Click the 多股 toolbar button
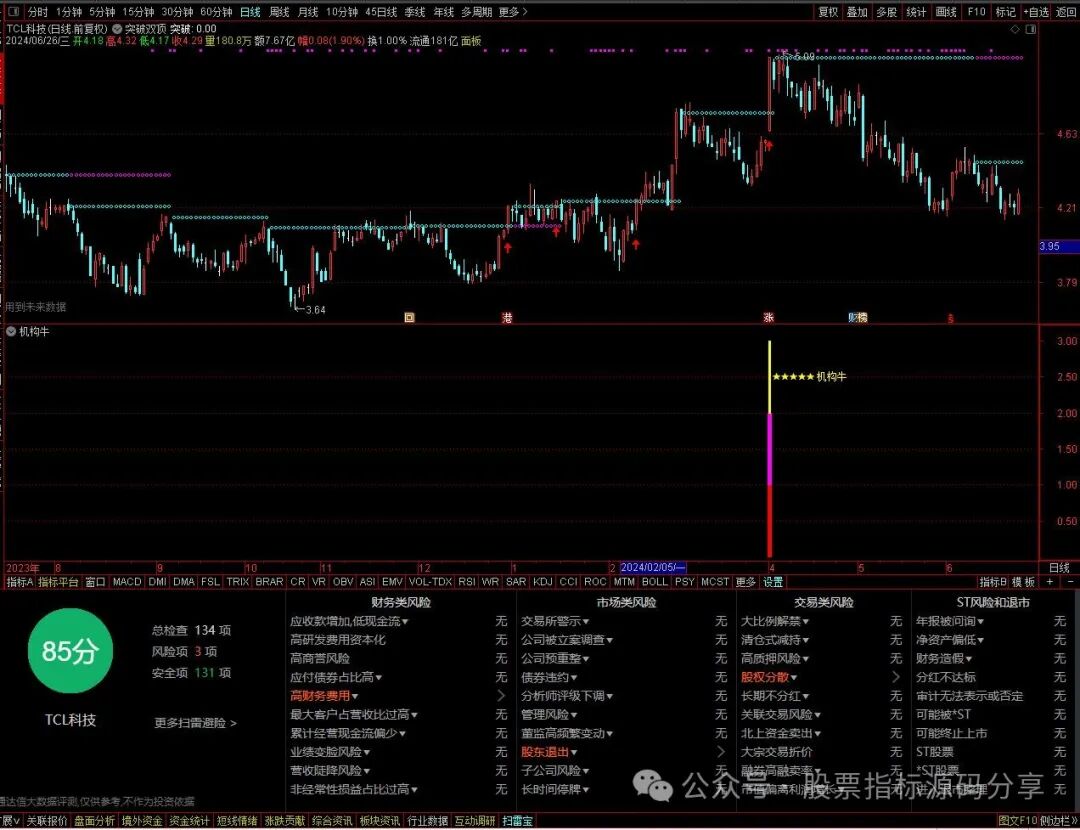The image size is (1080, 830). point(886,12)
